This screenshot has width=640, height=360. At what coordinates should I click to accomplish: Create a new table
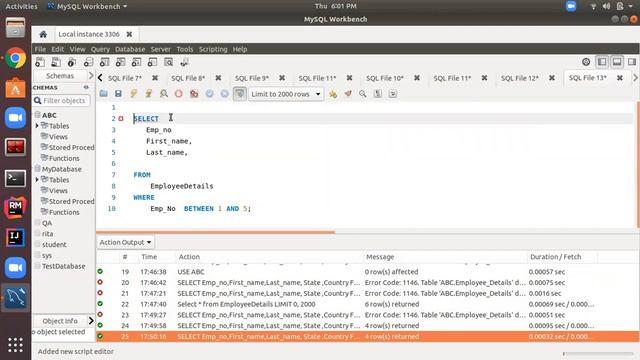pos(104,62)
